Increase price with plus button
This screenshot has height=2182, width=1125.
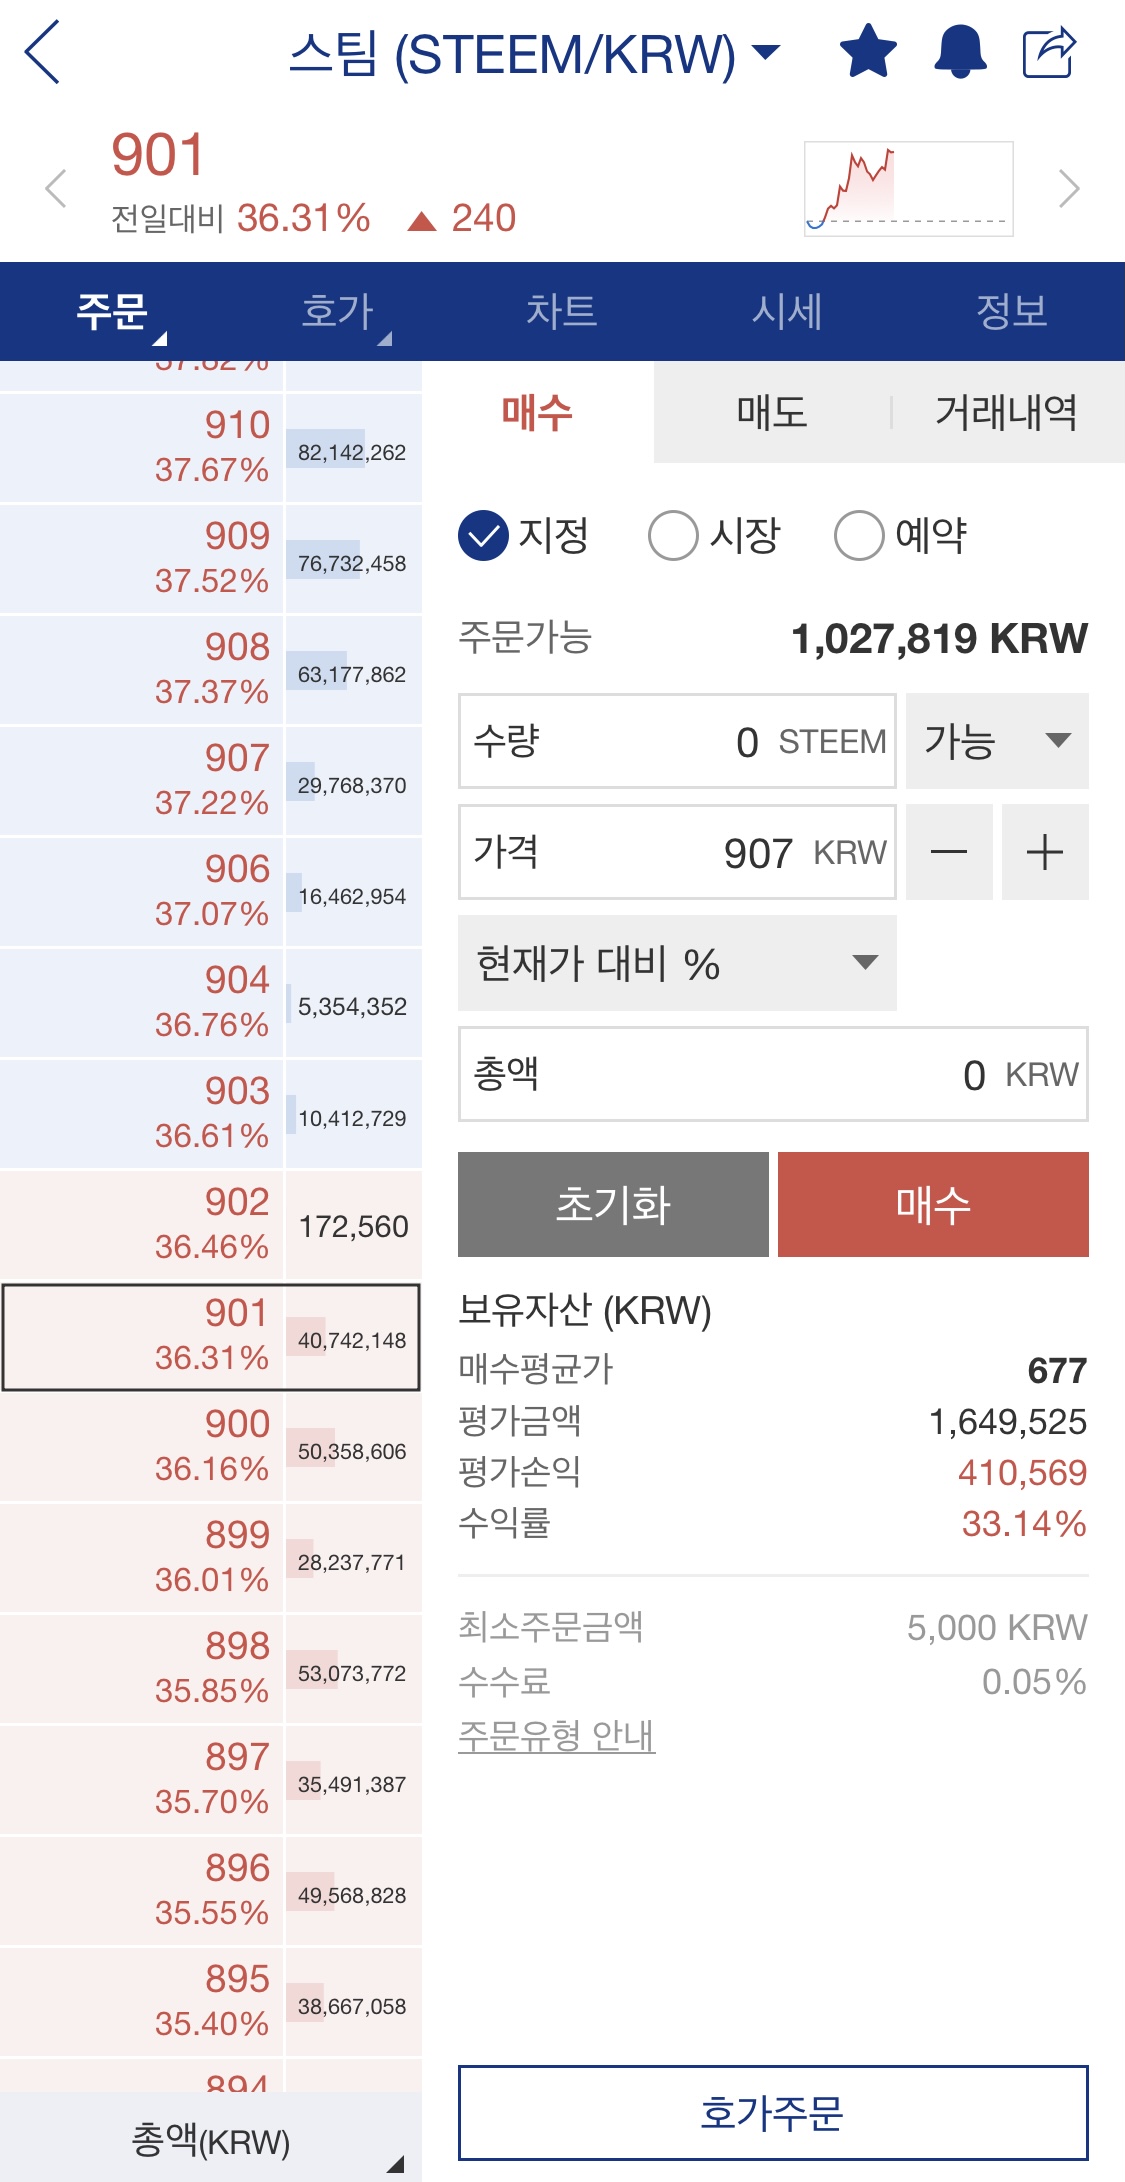click(1045, 852)
